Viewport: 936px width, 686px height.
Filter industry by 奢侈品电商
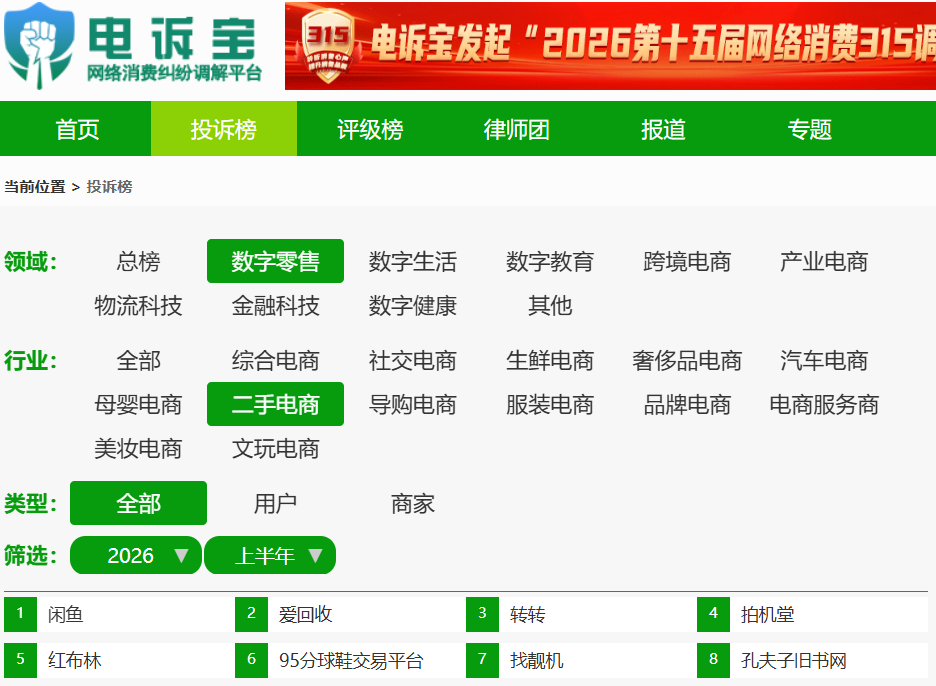(x=687, y=361)
